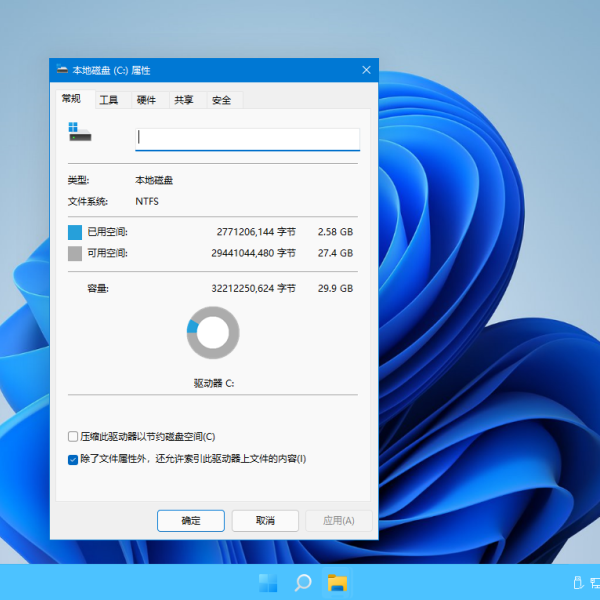Open the 硬件 tab
600x600 pixels.
click(x=150, y=100)
